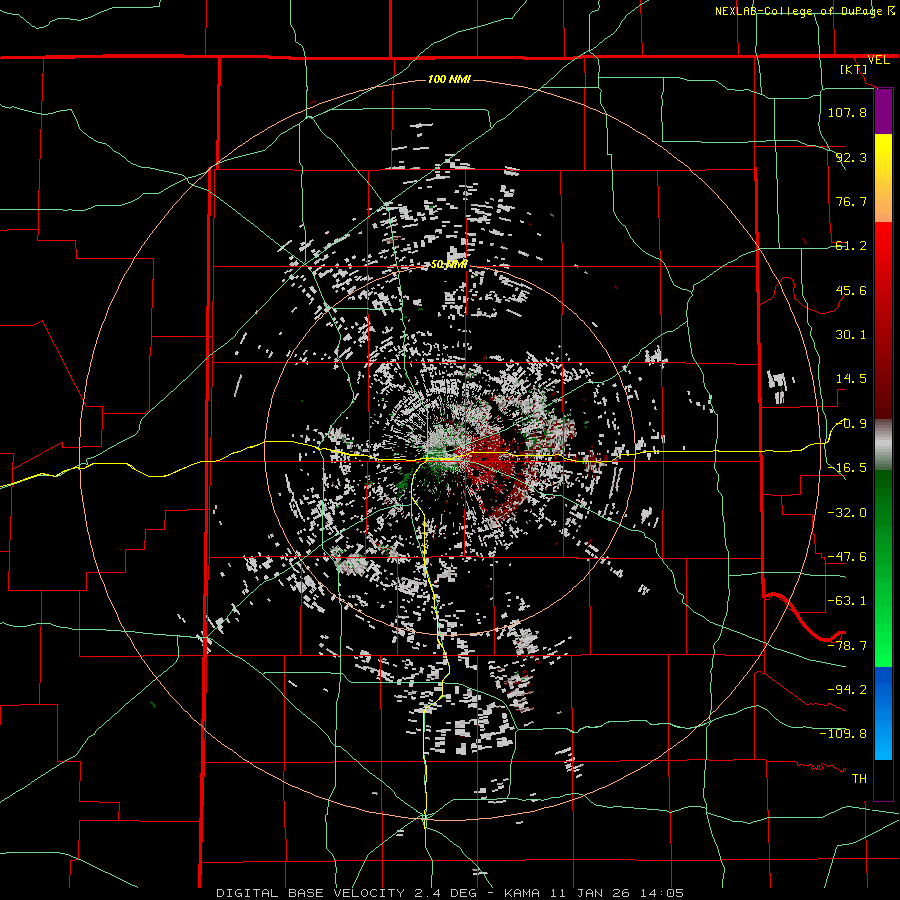The image size is (900, 900).
Task: Select the 107.8 scale value
Action: point(847,112)
